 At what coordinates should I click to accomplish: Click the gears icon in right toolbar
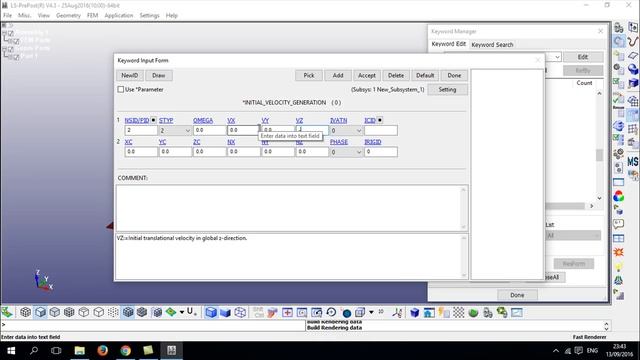[x=618, y=153]
